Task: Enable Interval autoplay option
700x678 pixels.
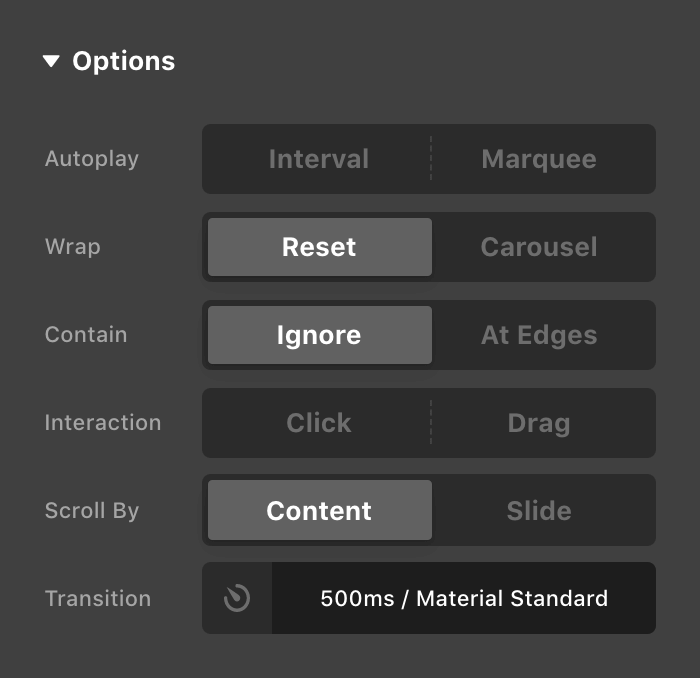Action: (318, 159)
